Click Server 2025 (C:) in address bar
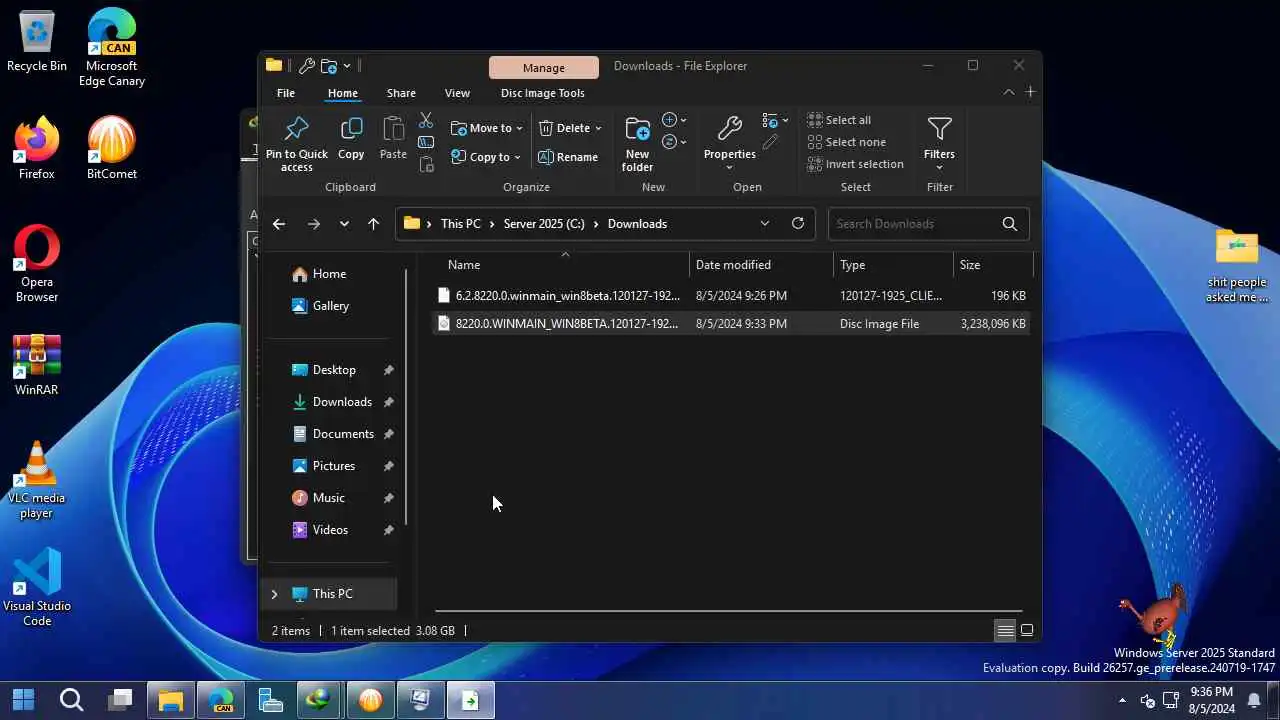Image resolution: width=1280 pixels, height=720 pixels. [545, 224]
